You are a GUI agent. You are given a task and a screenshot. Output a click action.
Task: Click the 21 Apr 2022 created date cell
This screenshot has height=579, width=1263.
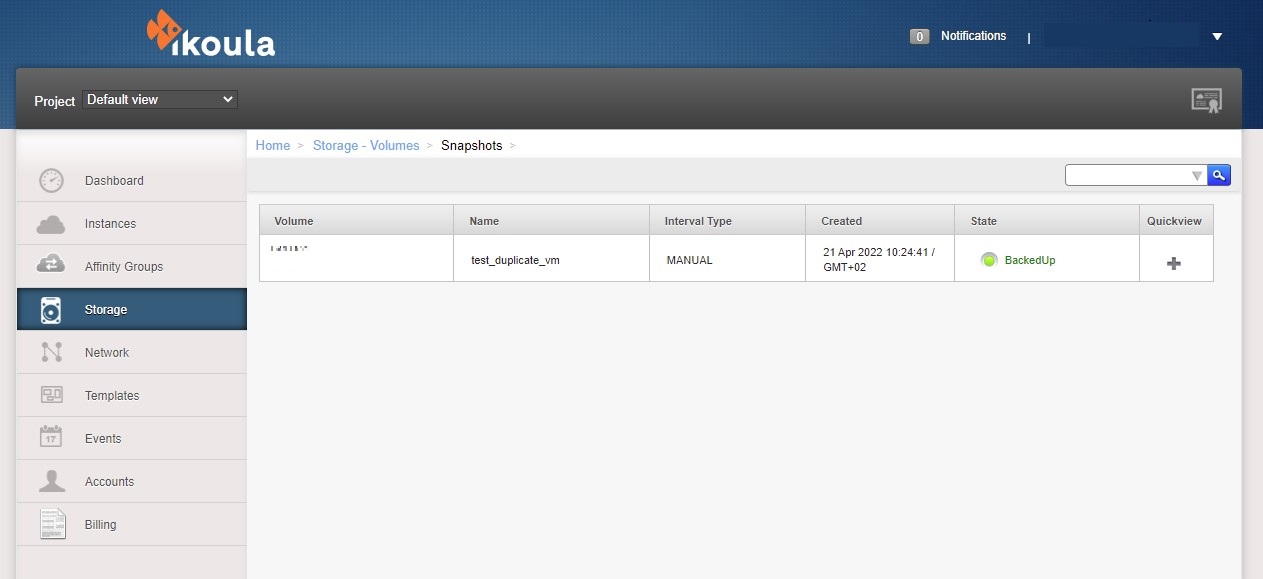coord(879,260)
